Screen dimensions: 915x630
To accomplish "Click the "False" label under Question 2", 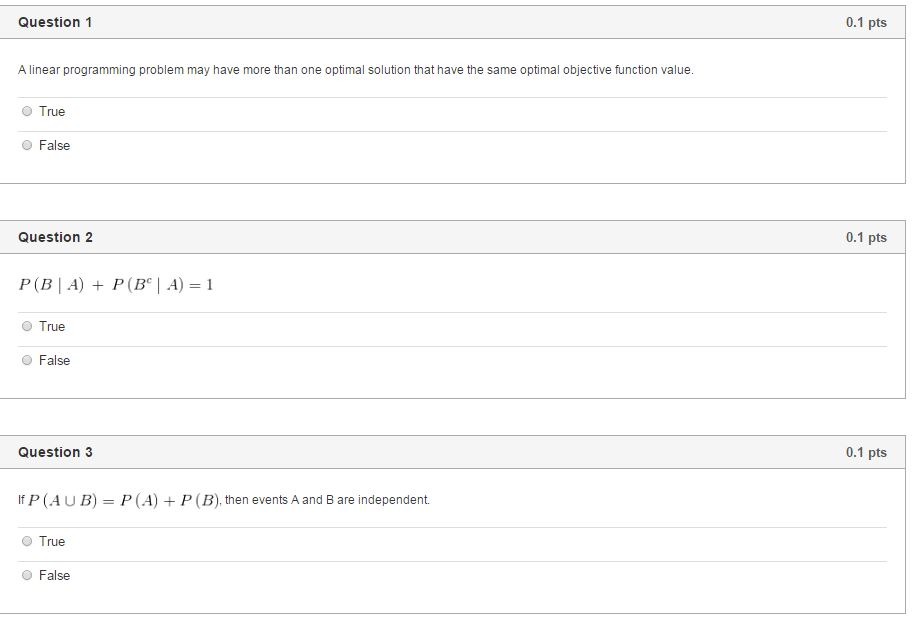I will [x=55, y=361].
